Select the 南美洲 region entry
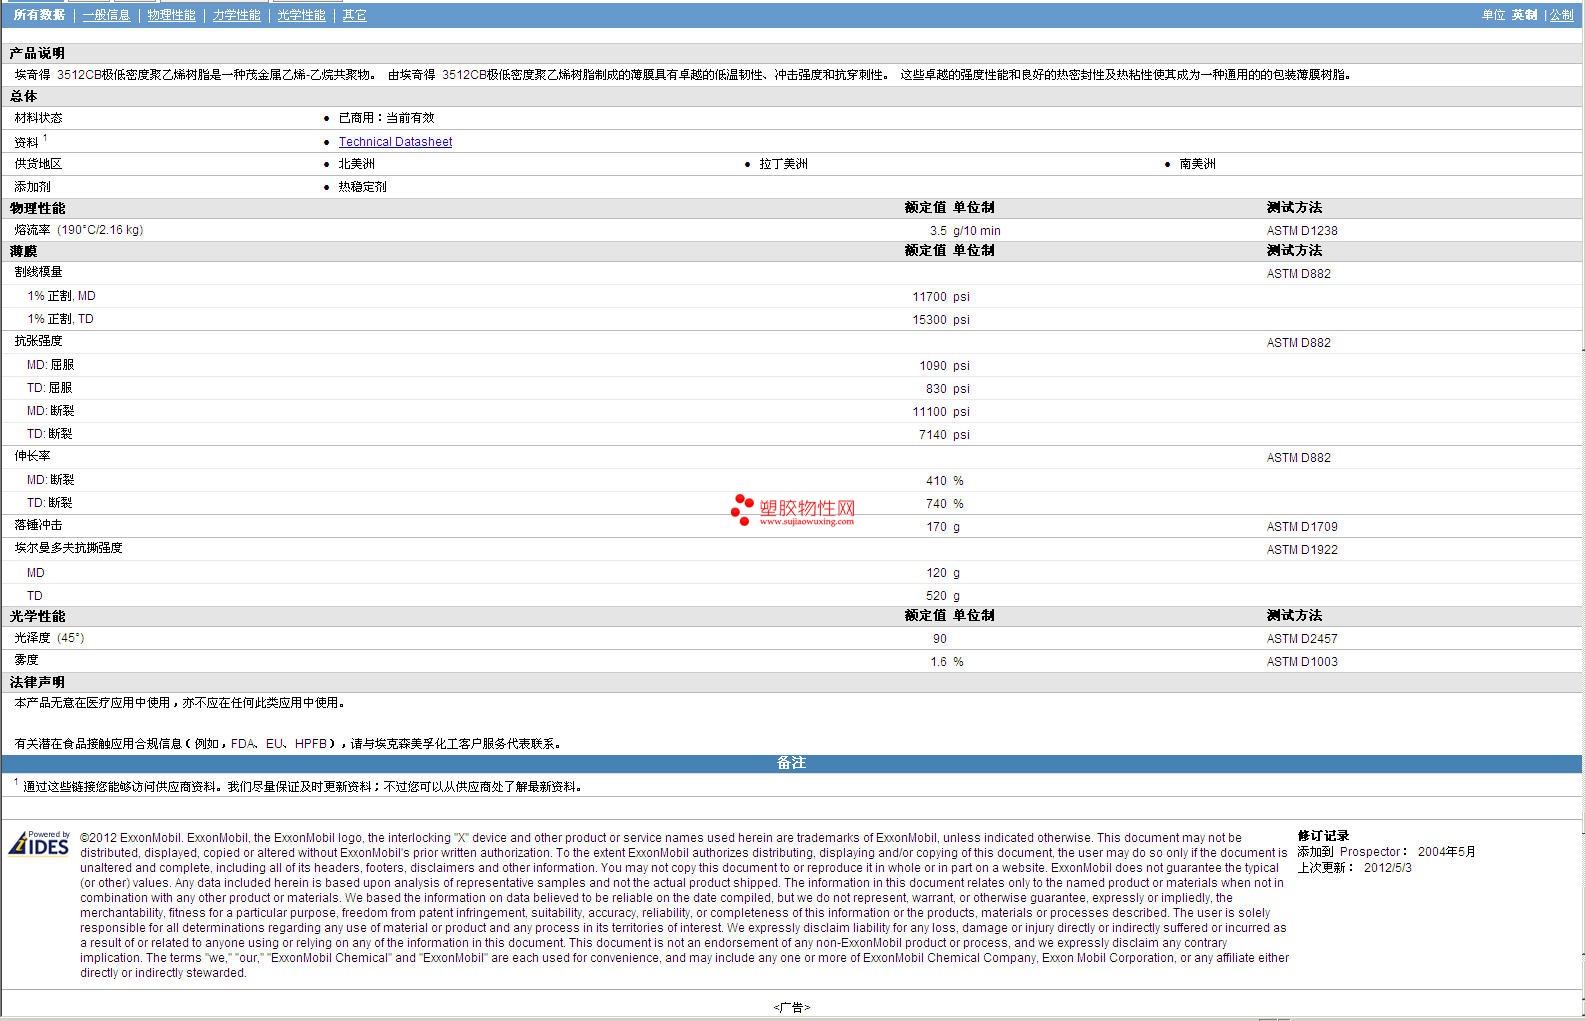The width and height of the screenshot is (1585, 1021). pyautogui.click(x=1197, y=164)
